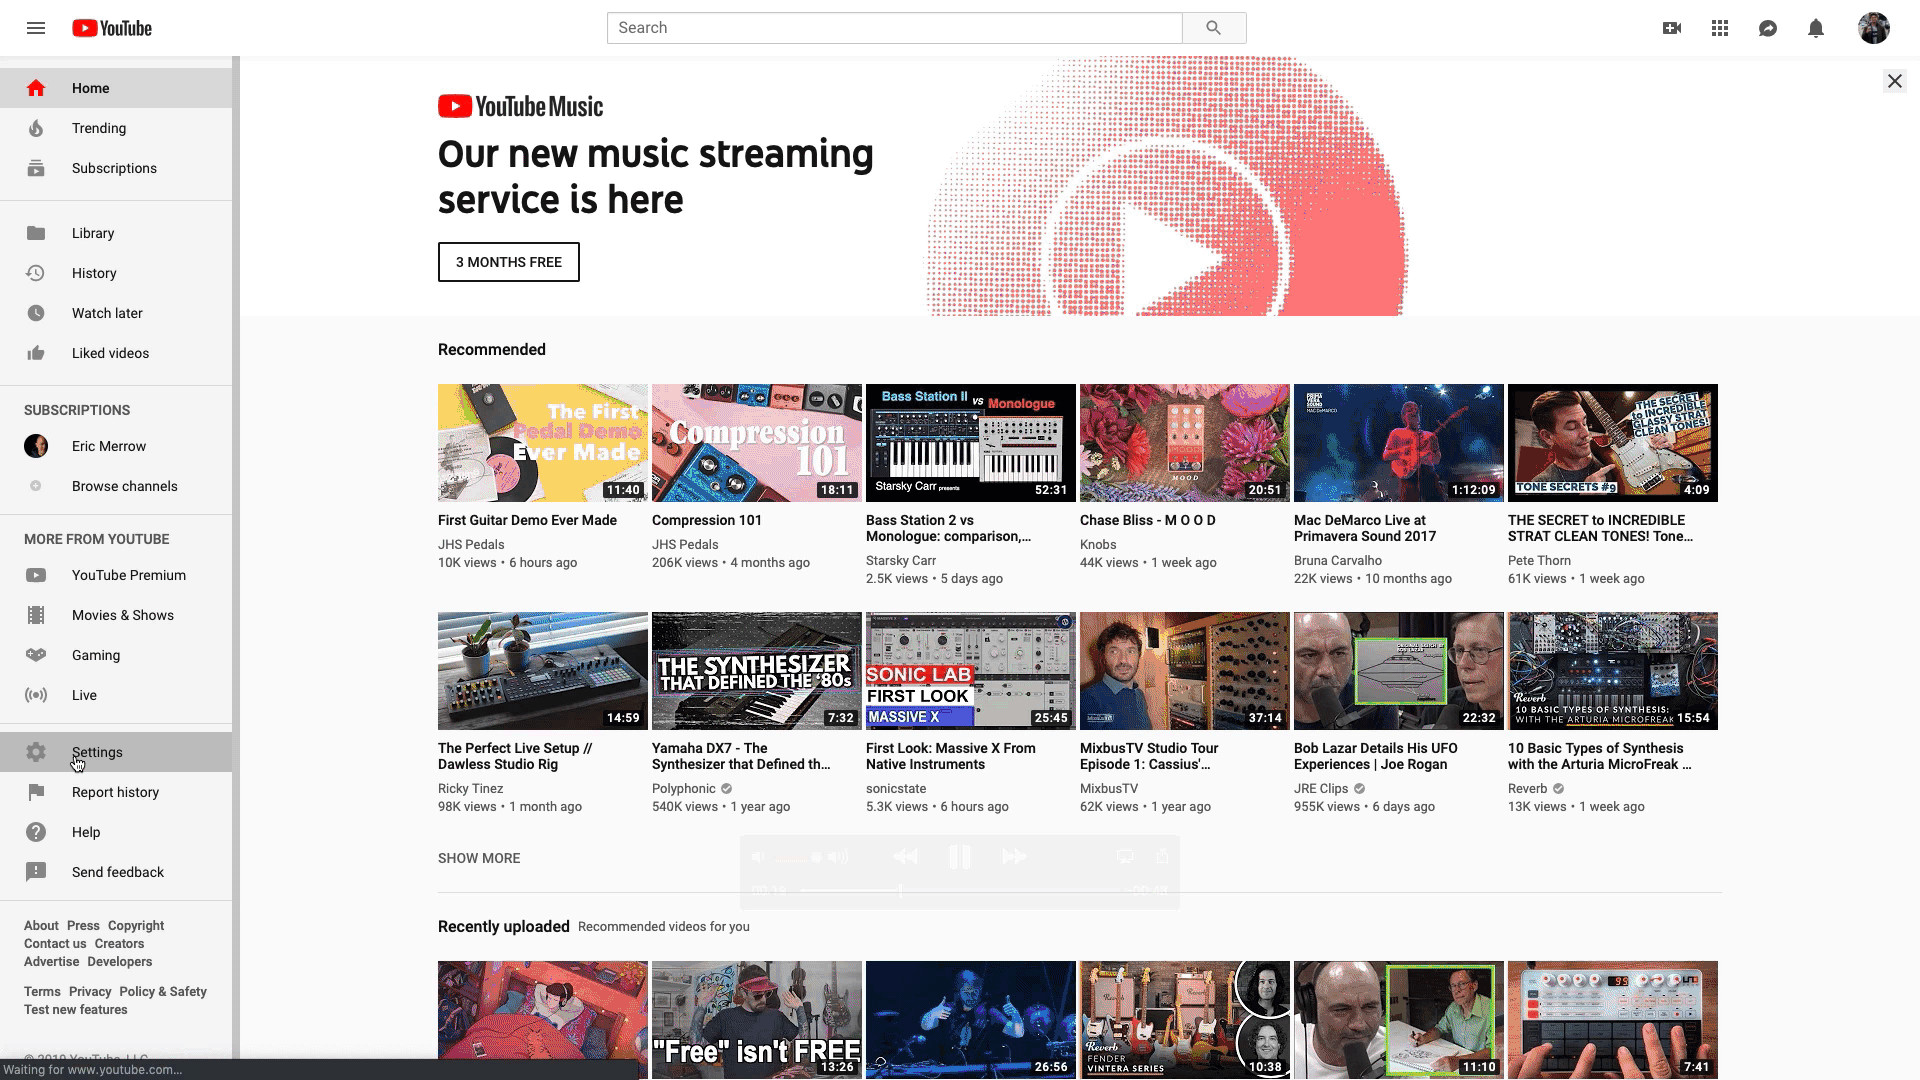Open the YouTube apps grid
The height and width of the screenshot is (1080, 1920).
[1720, 28]
